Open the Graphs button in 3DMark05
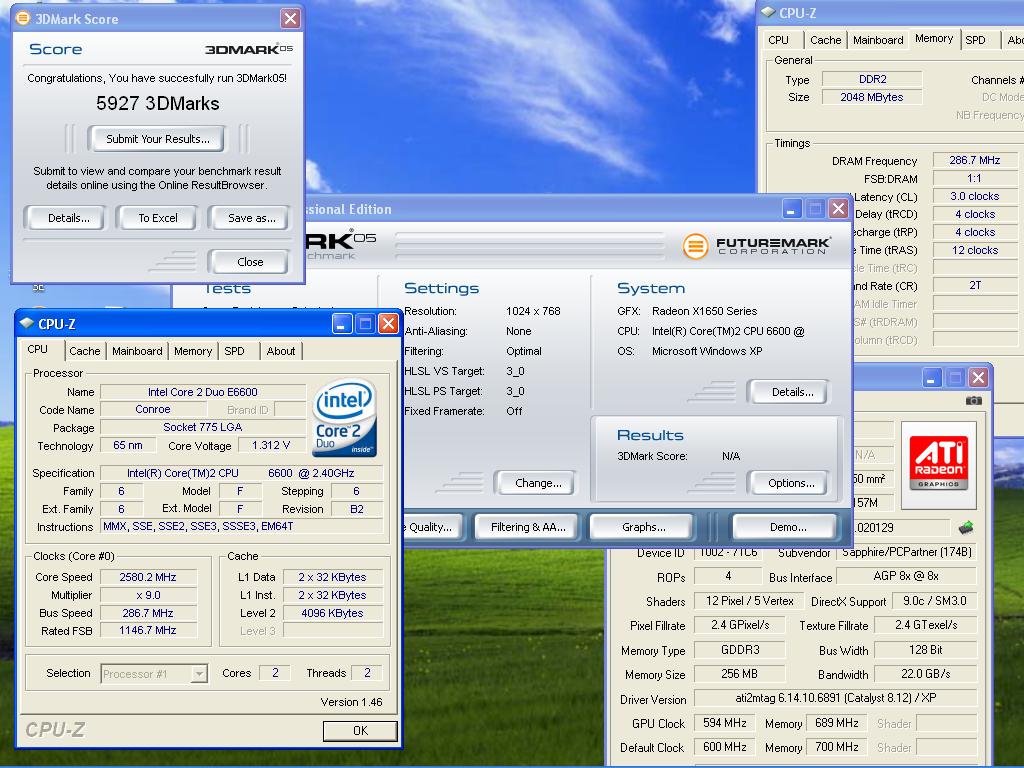Viewport: 1024px width, 768px height. pos(643,526)
